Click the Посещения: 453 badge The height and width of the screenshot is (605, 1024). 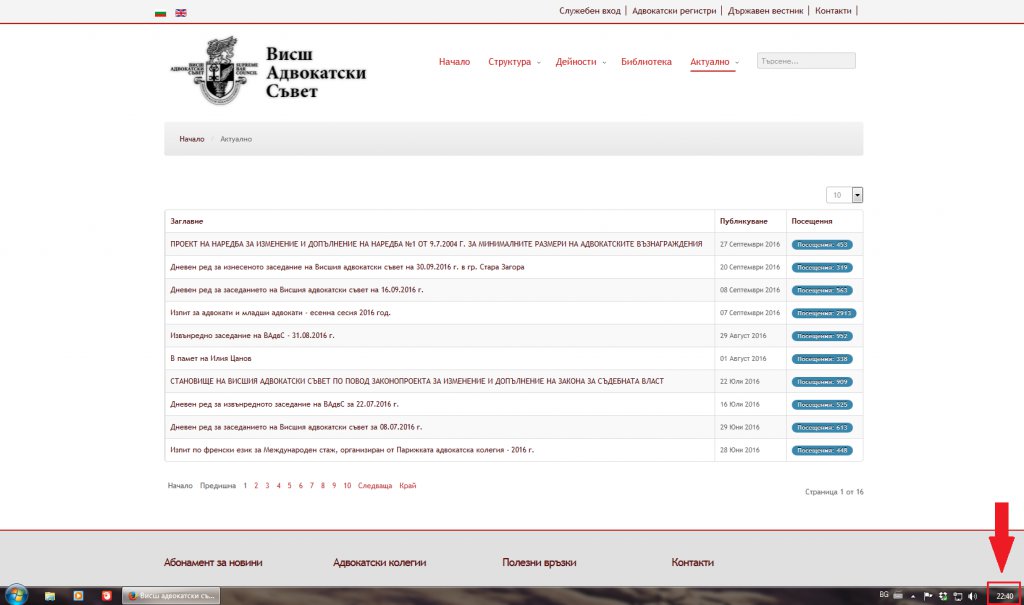822,245
